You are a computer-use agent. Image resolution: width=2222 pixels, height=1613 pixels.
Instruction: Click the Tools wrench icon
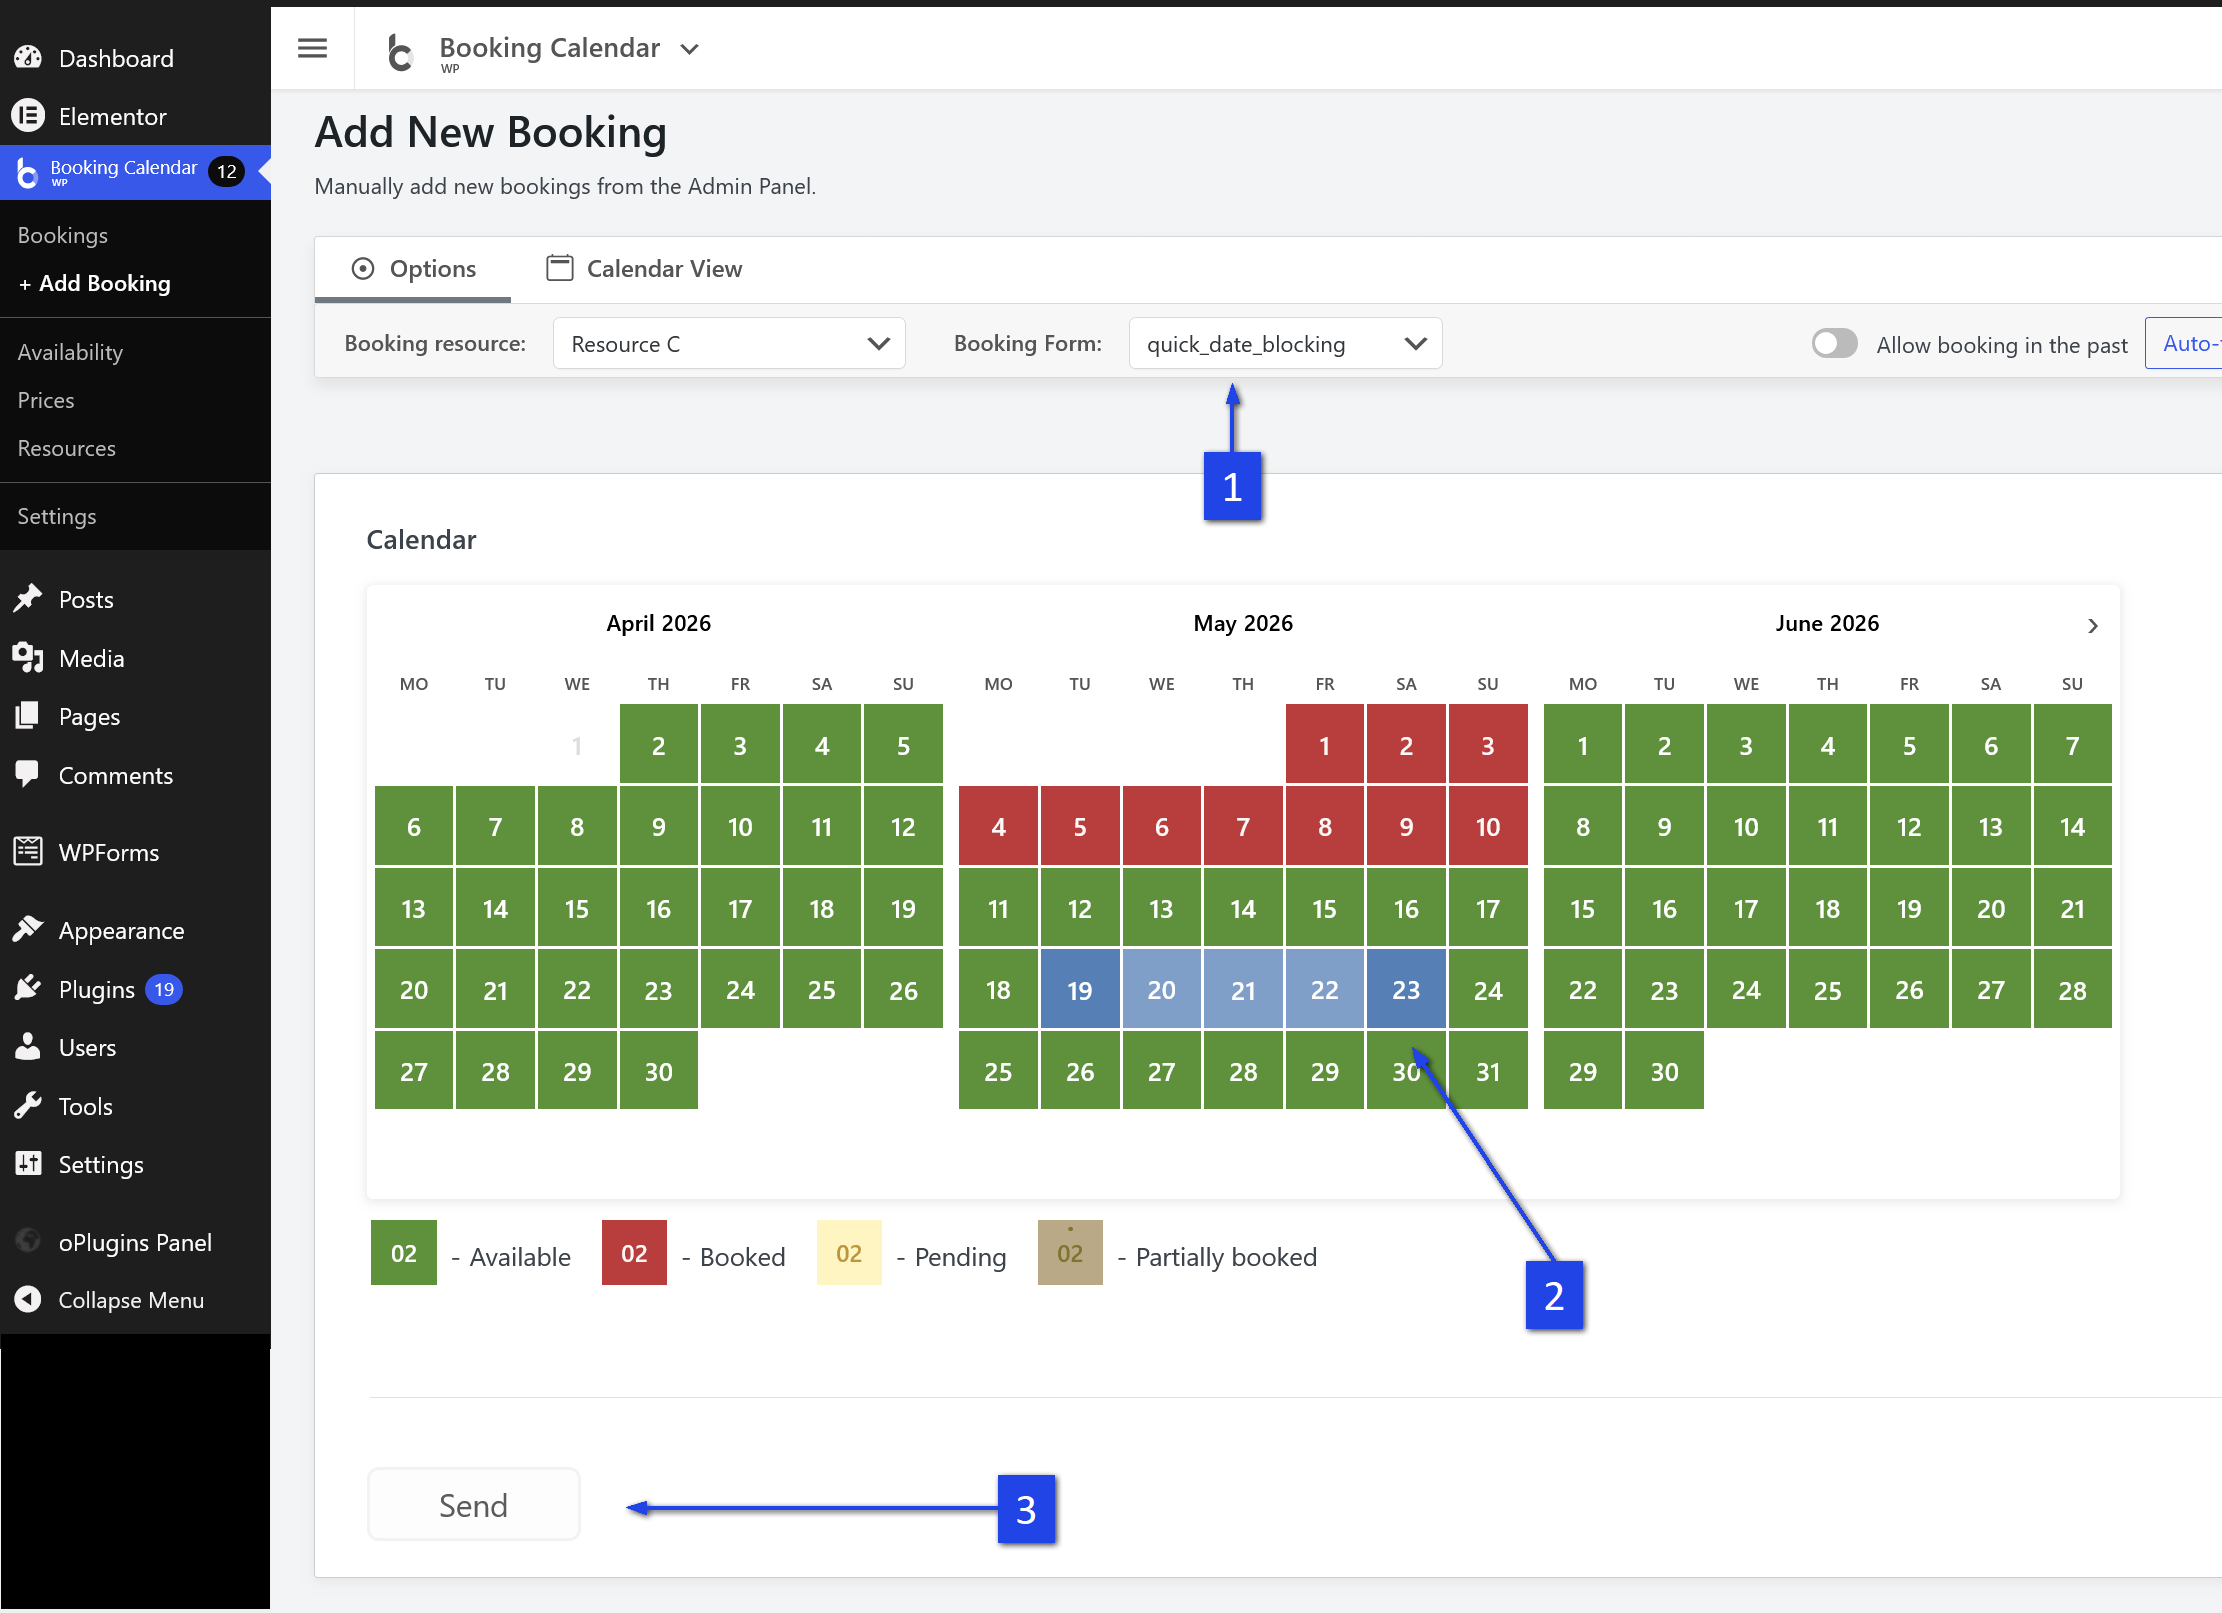[28, 1106]
